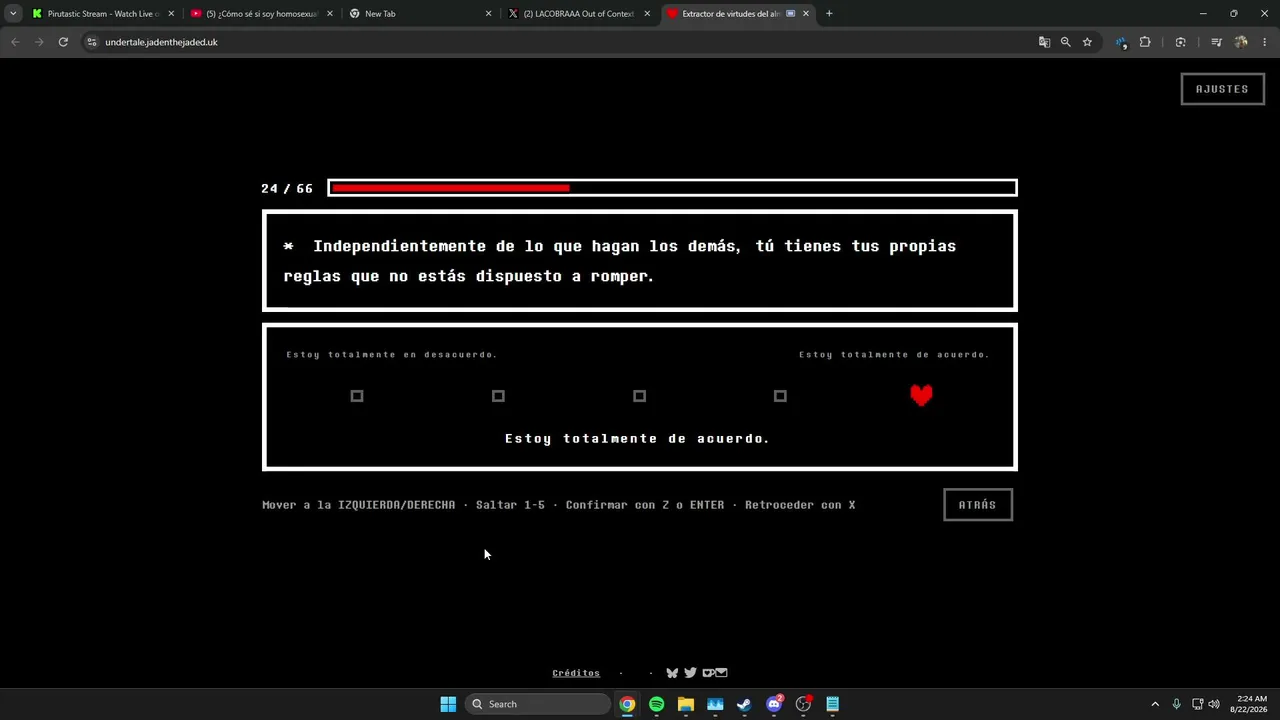This screenshot has width=1280, height=720.
Task: Expand the system tray hidden icons chevron
Action: [1155, 704]
